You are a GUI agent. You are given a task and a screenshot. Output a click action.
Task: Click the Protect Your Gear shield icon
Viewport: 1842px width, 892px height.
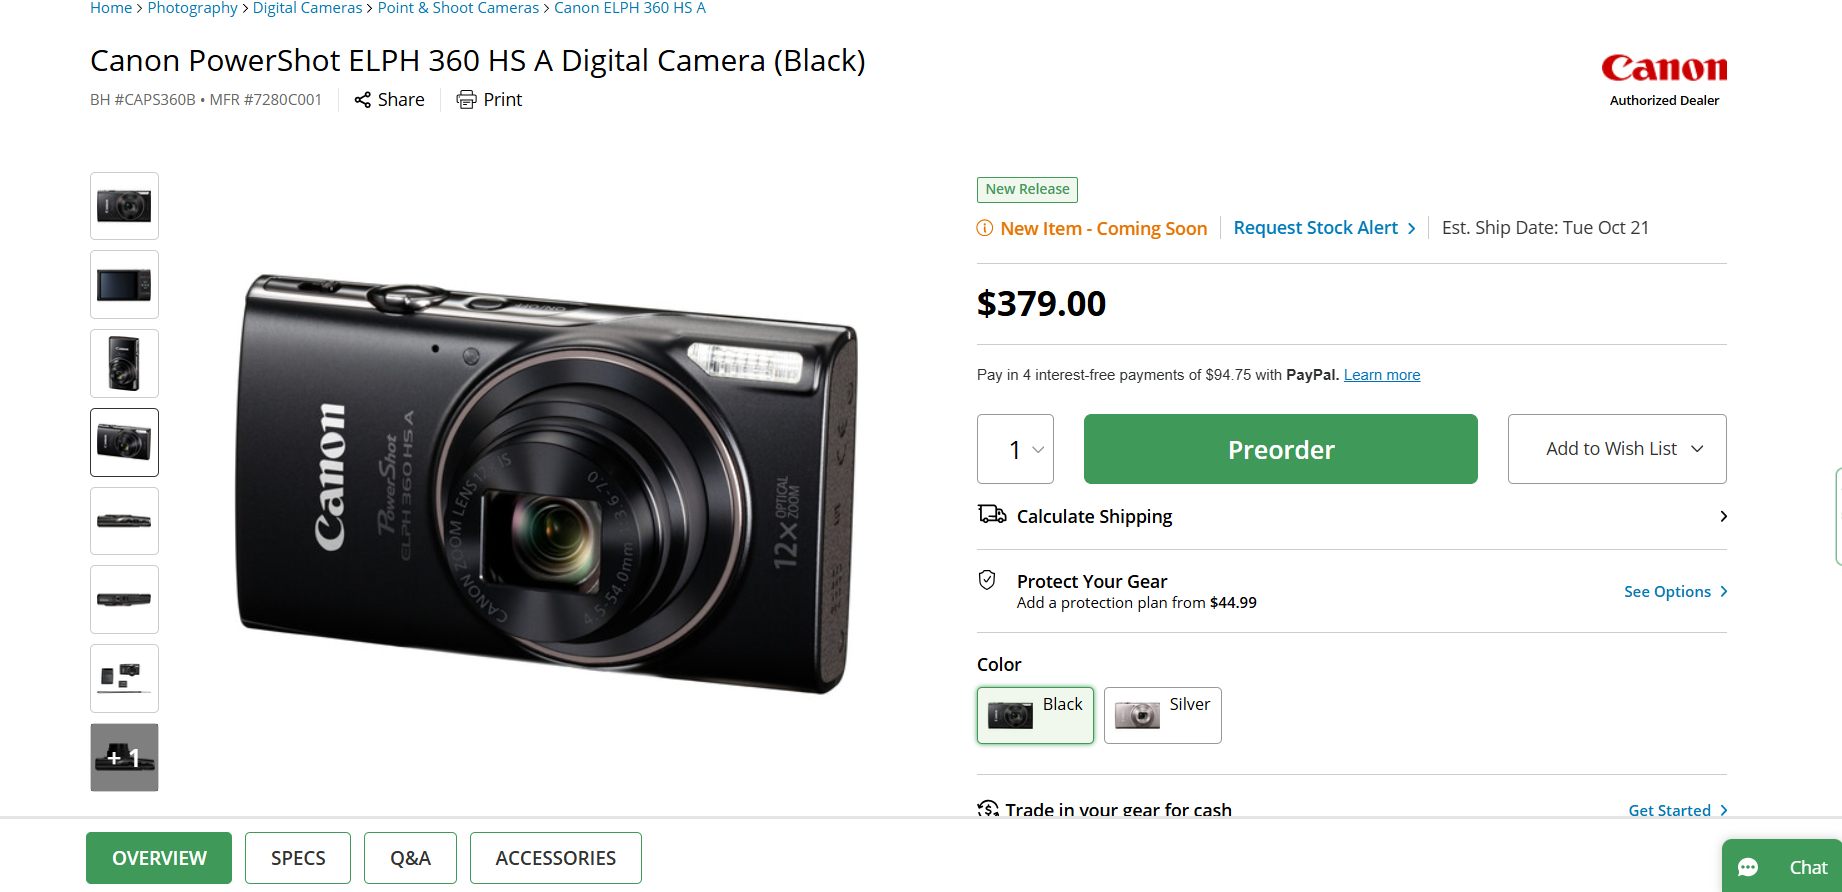pyautogui.click(x=987, y=580)
